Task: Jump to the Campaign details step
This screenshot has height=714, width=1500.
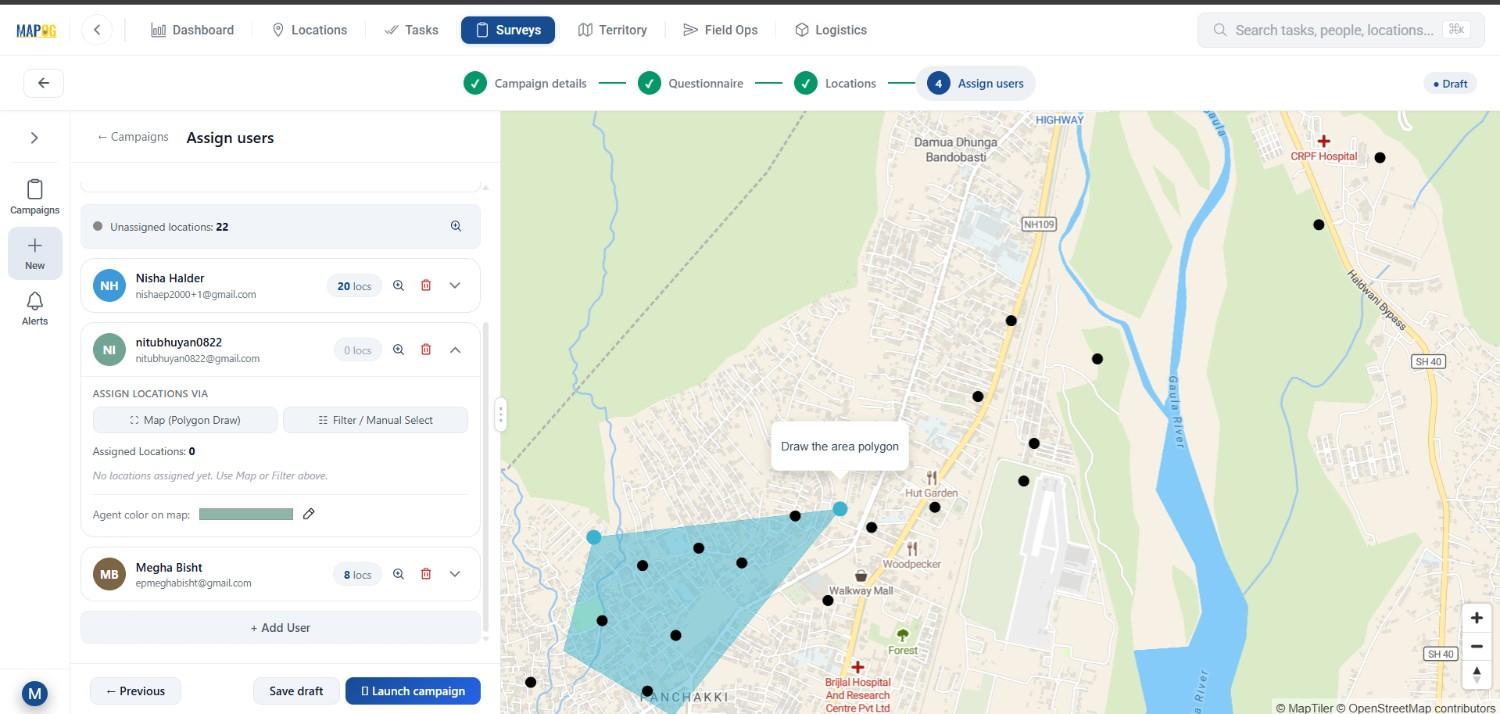Action: tap(525, 83)
